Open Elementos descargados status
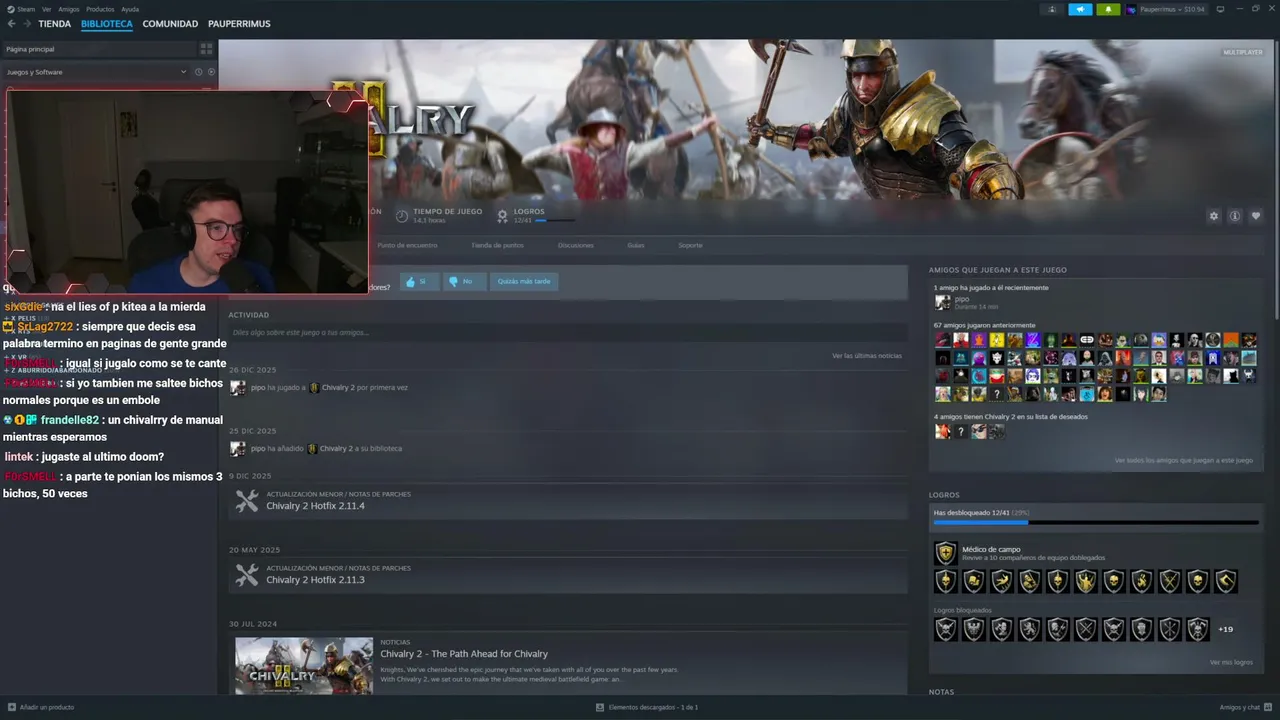Viewport: 1280px width, 720px height. [647, 707]
